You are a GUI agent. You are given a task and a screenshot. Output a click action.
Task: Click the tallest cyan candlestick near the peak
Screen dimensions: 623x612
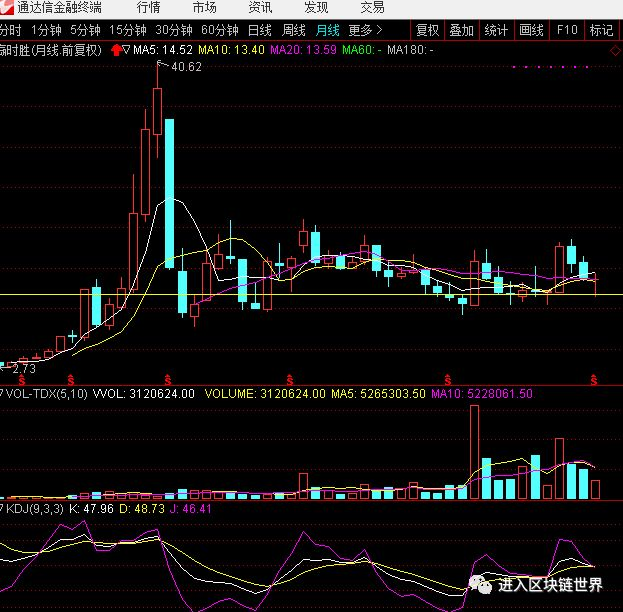pyautogui.click(x=169, y=194)
